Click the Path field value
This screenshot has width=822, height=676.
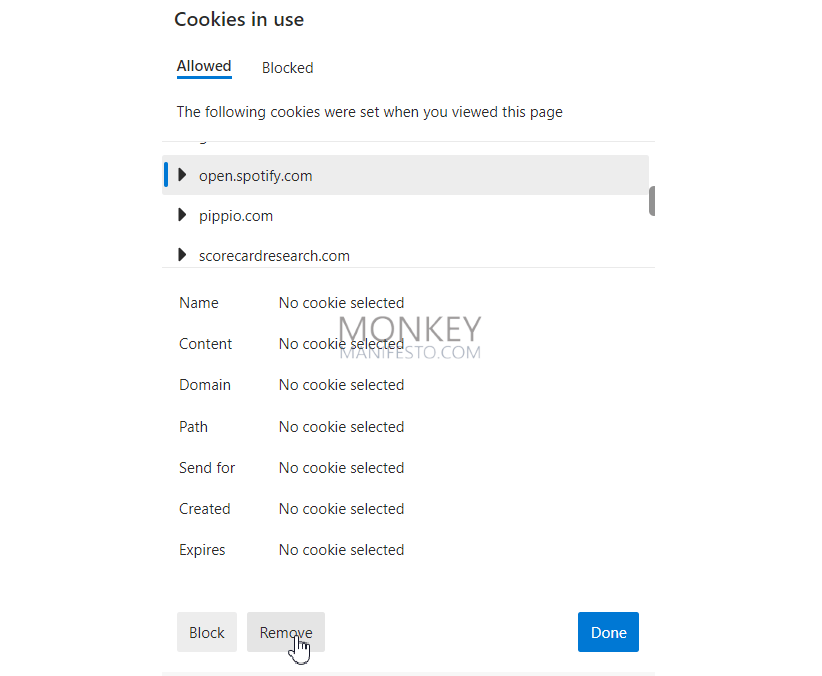[x=341, y=427]
